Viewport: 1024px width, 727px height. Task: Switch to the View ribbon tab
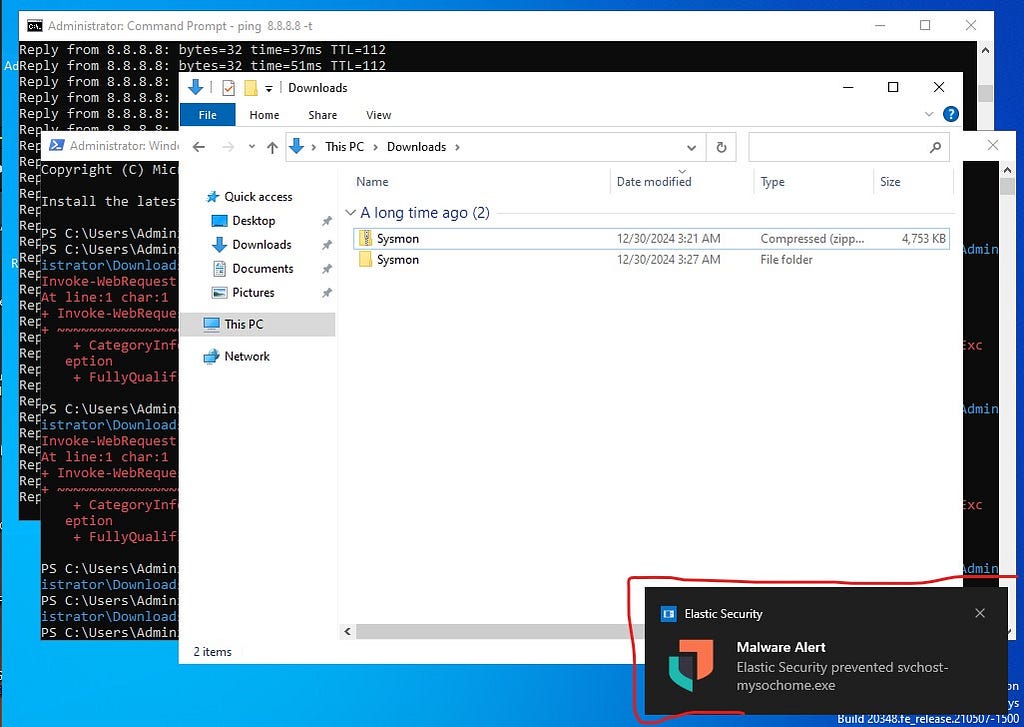(378, 115)
